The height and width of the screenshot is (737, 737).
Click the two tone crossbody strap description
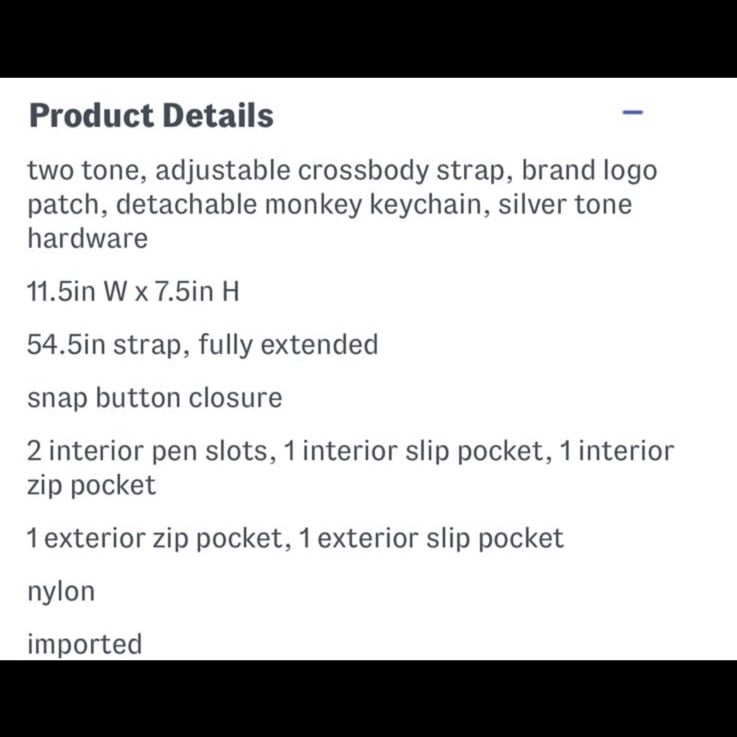[342, 204]
